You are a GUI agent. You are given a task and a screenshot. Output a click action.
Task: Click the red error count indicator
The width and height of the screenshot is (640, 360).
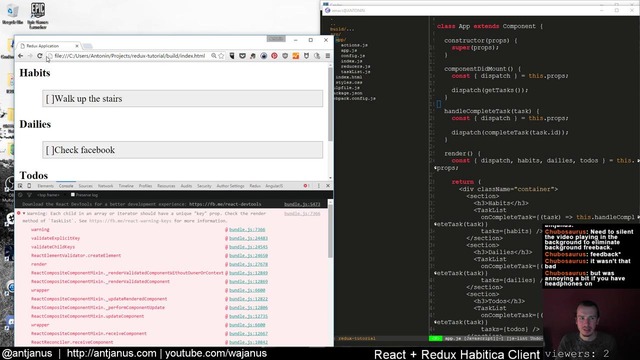tap(306, 186)
